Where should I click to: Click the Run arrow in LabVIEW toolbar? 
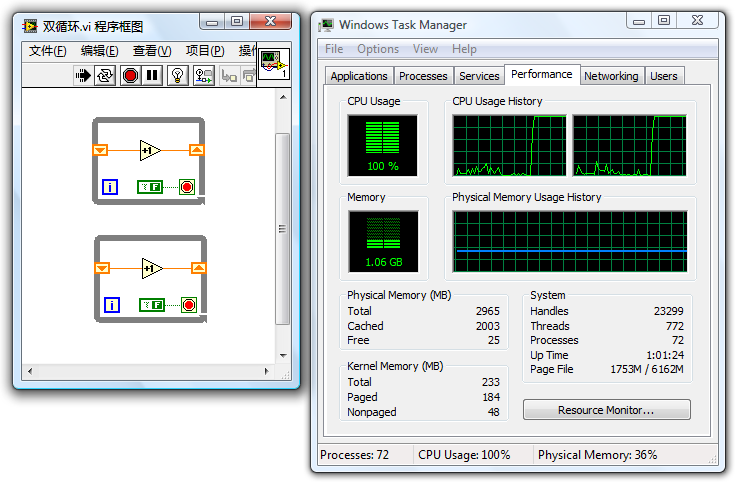(x=84, y=75)
